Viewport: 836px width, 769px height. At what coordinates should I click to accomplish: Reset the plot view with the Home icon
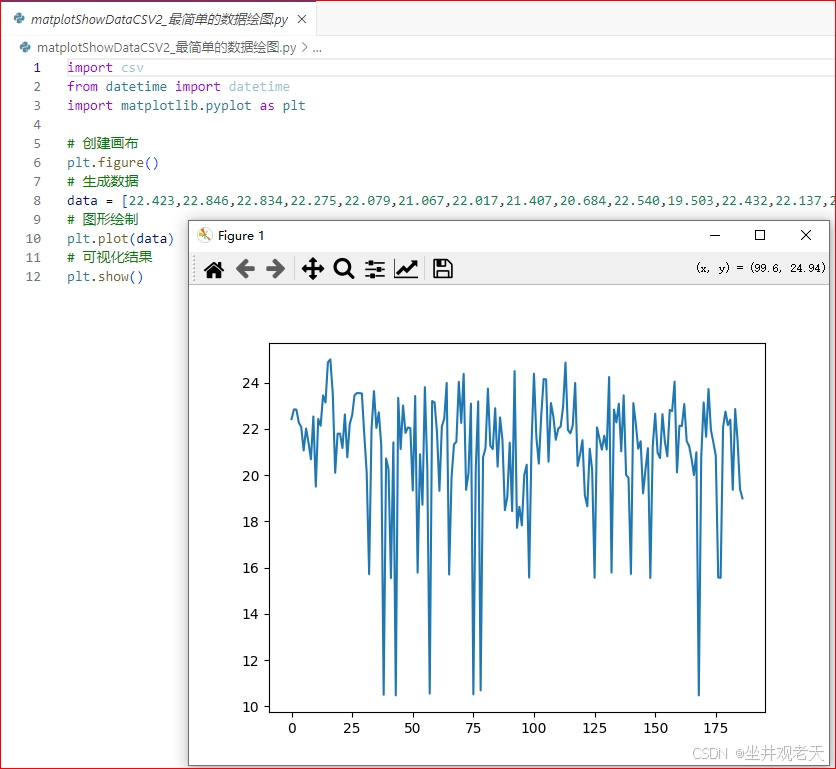point(213,268)
